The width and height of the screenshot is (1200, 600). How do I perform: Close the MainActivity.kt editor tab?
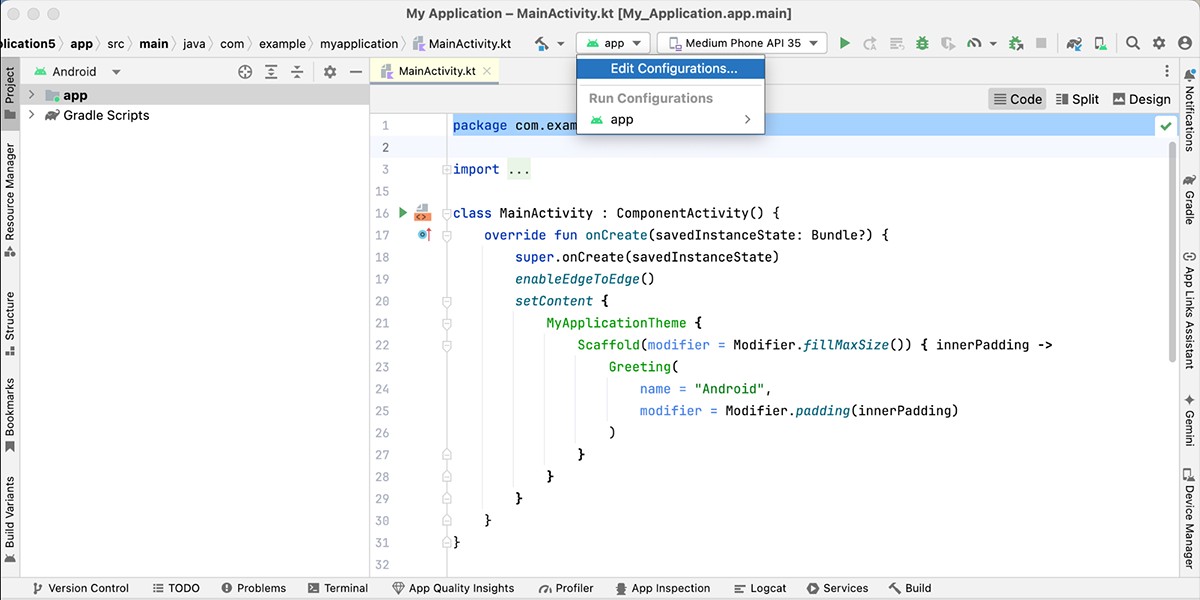tap(487, 71)
